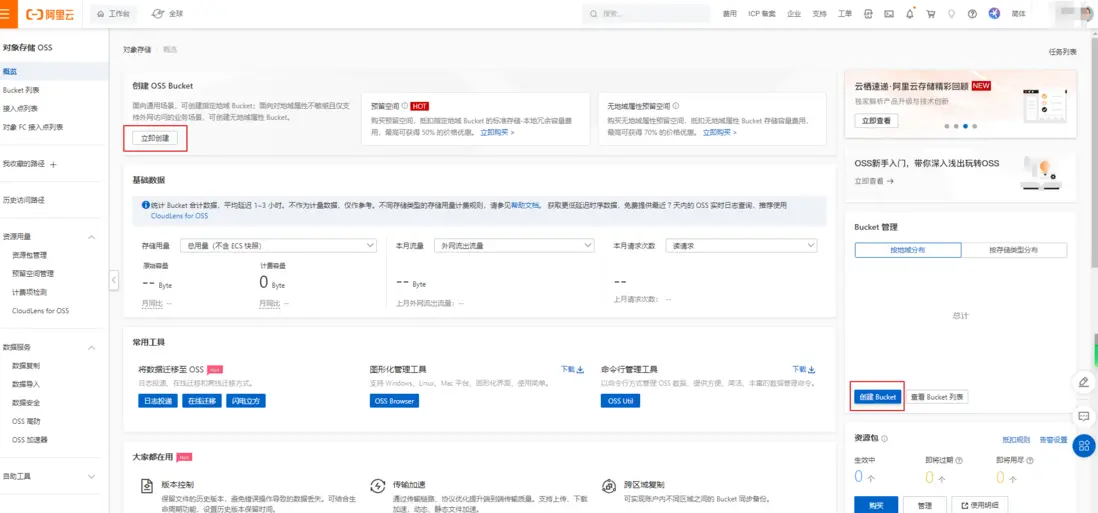Click the 立即创建 button
The width and height of the screenshot is (1098, 513).
tap(155, 139)
